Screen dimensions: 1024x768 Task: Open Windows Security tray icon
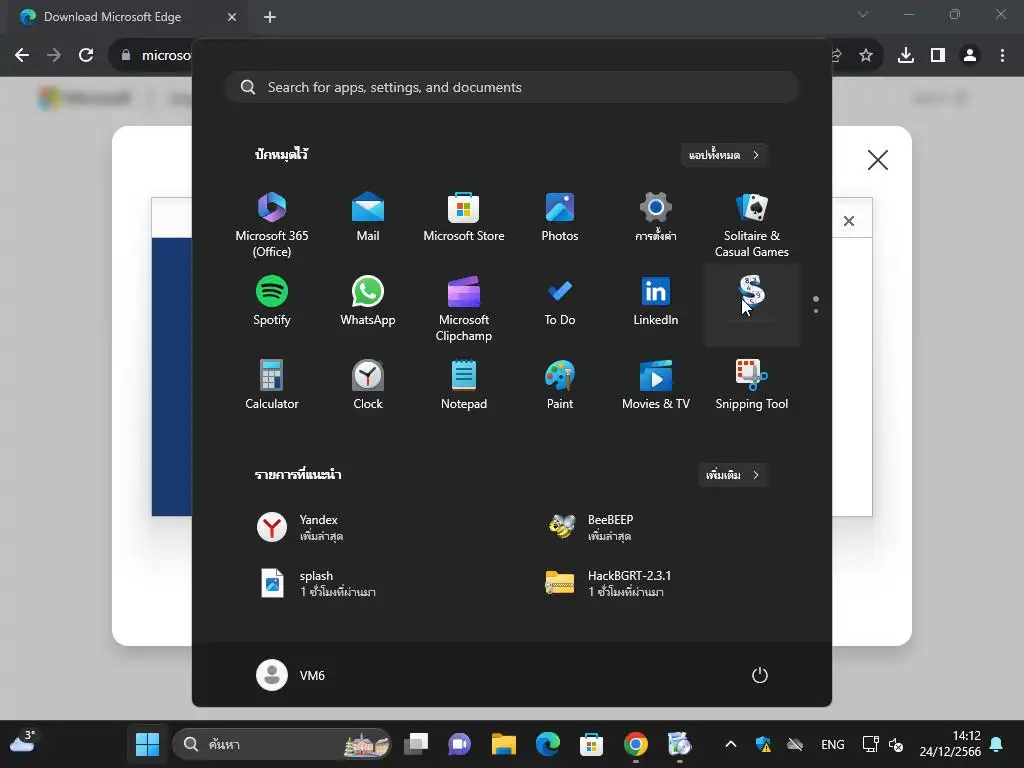click(x=763, y=744)
